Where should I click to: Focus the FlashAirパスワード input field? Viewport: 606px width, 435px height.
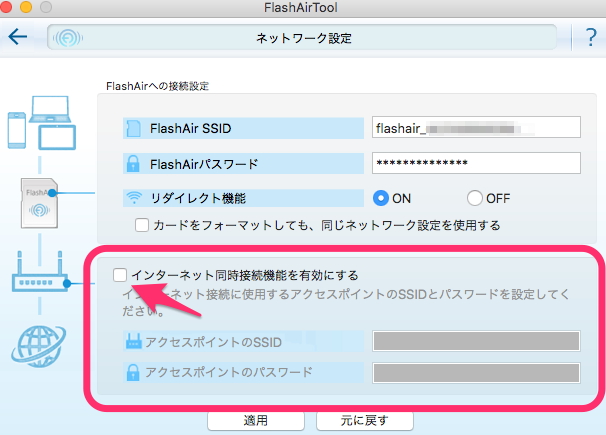pyautogui.click(x=476, y=163)
